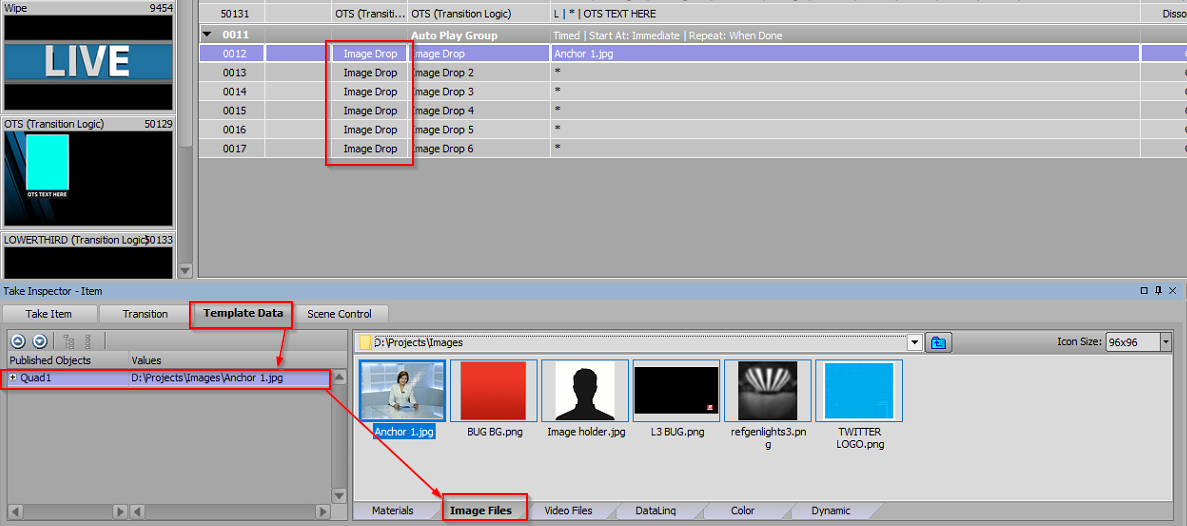This screenshot has width=1187, height=526.
Task: Click the collapse-all tree icon in inspector toolbar
Action: click(x=88, y=341)
